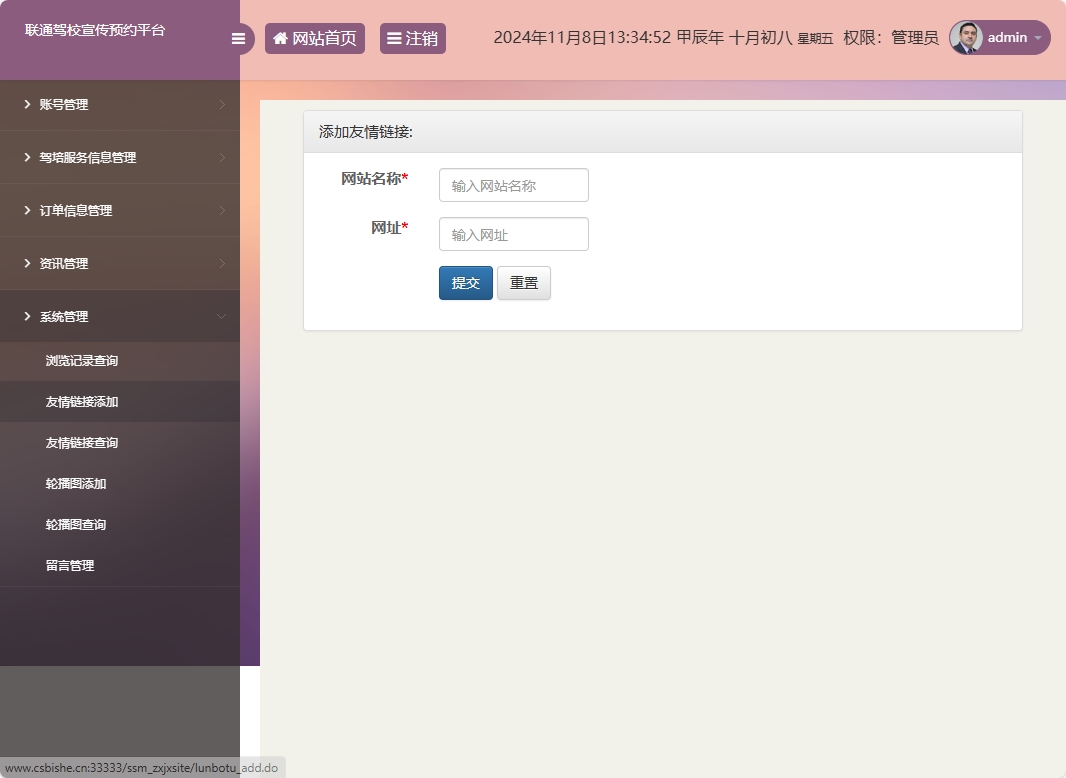Toggle sidebar with hamburger menu icon
This screenshot has width=1066, height=778.
pyautogui.click(x=238, y=39)
